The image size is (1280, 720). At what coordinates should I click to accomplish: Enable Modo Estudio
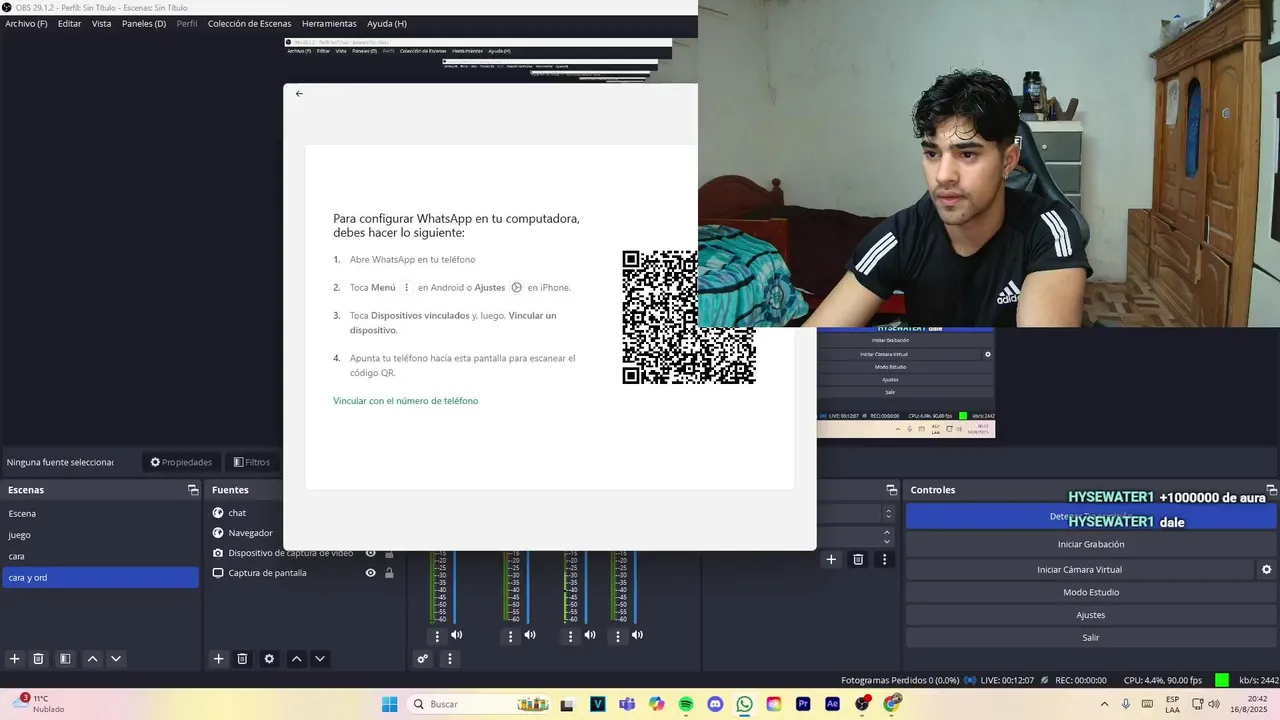click(1091, 592)
